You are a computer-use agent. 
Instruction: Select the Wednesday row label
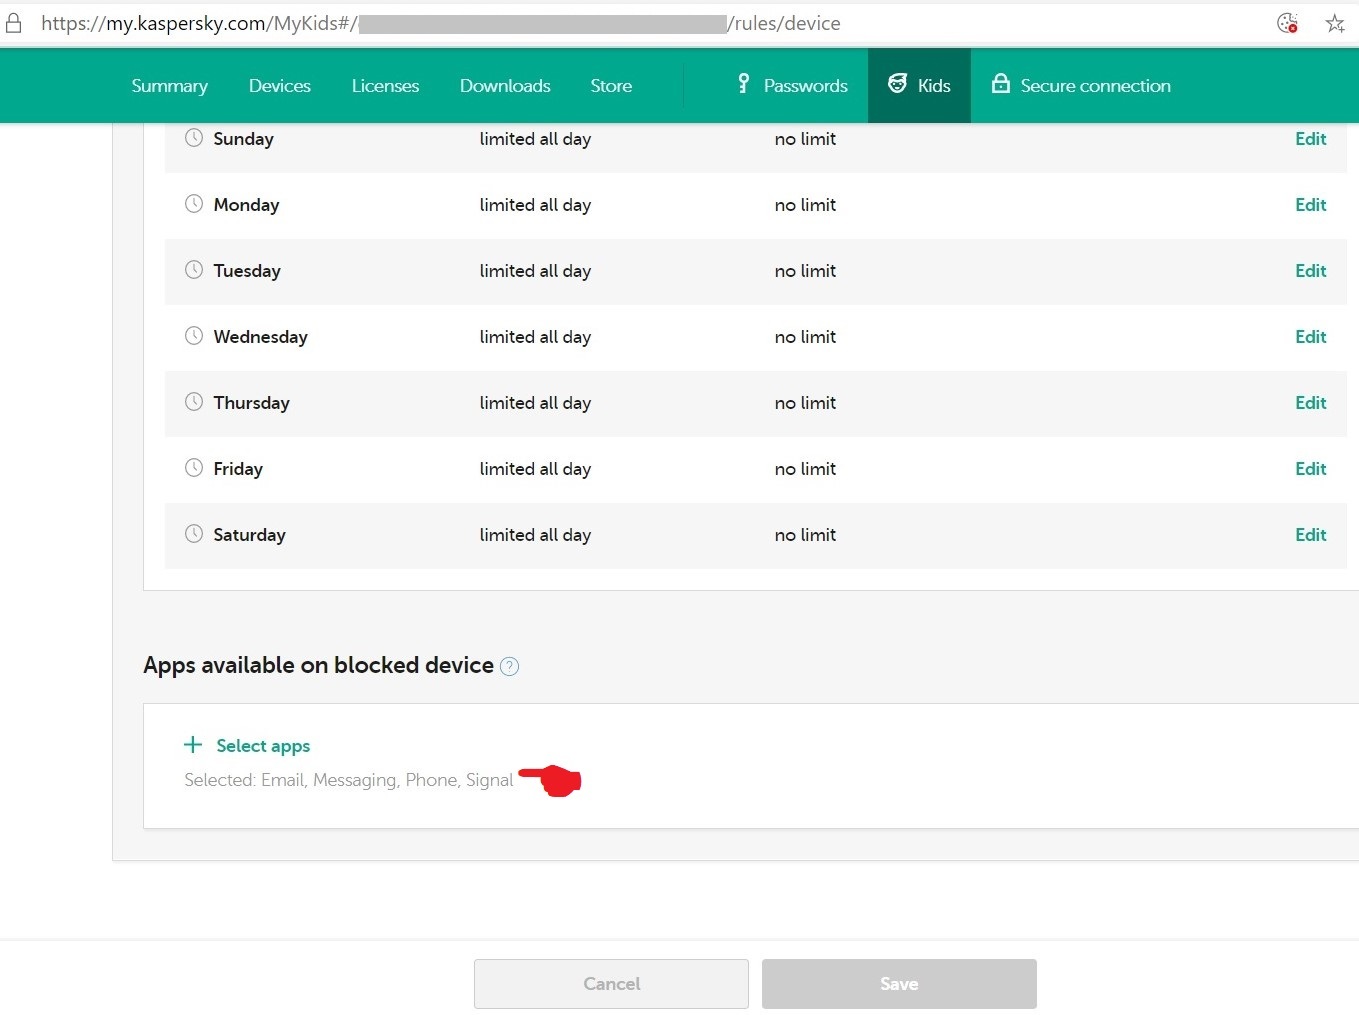tap(260, 337)
